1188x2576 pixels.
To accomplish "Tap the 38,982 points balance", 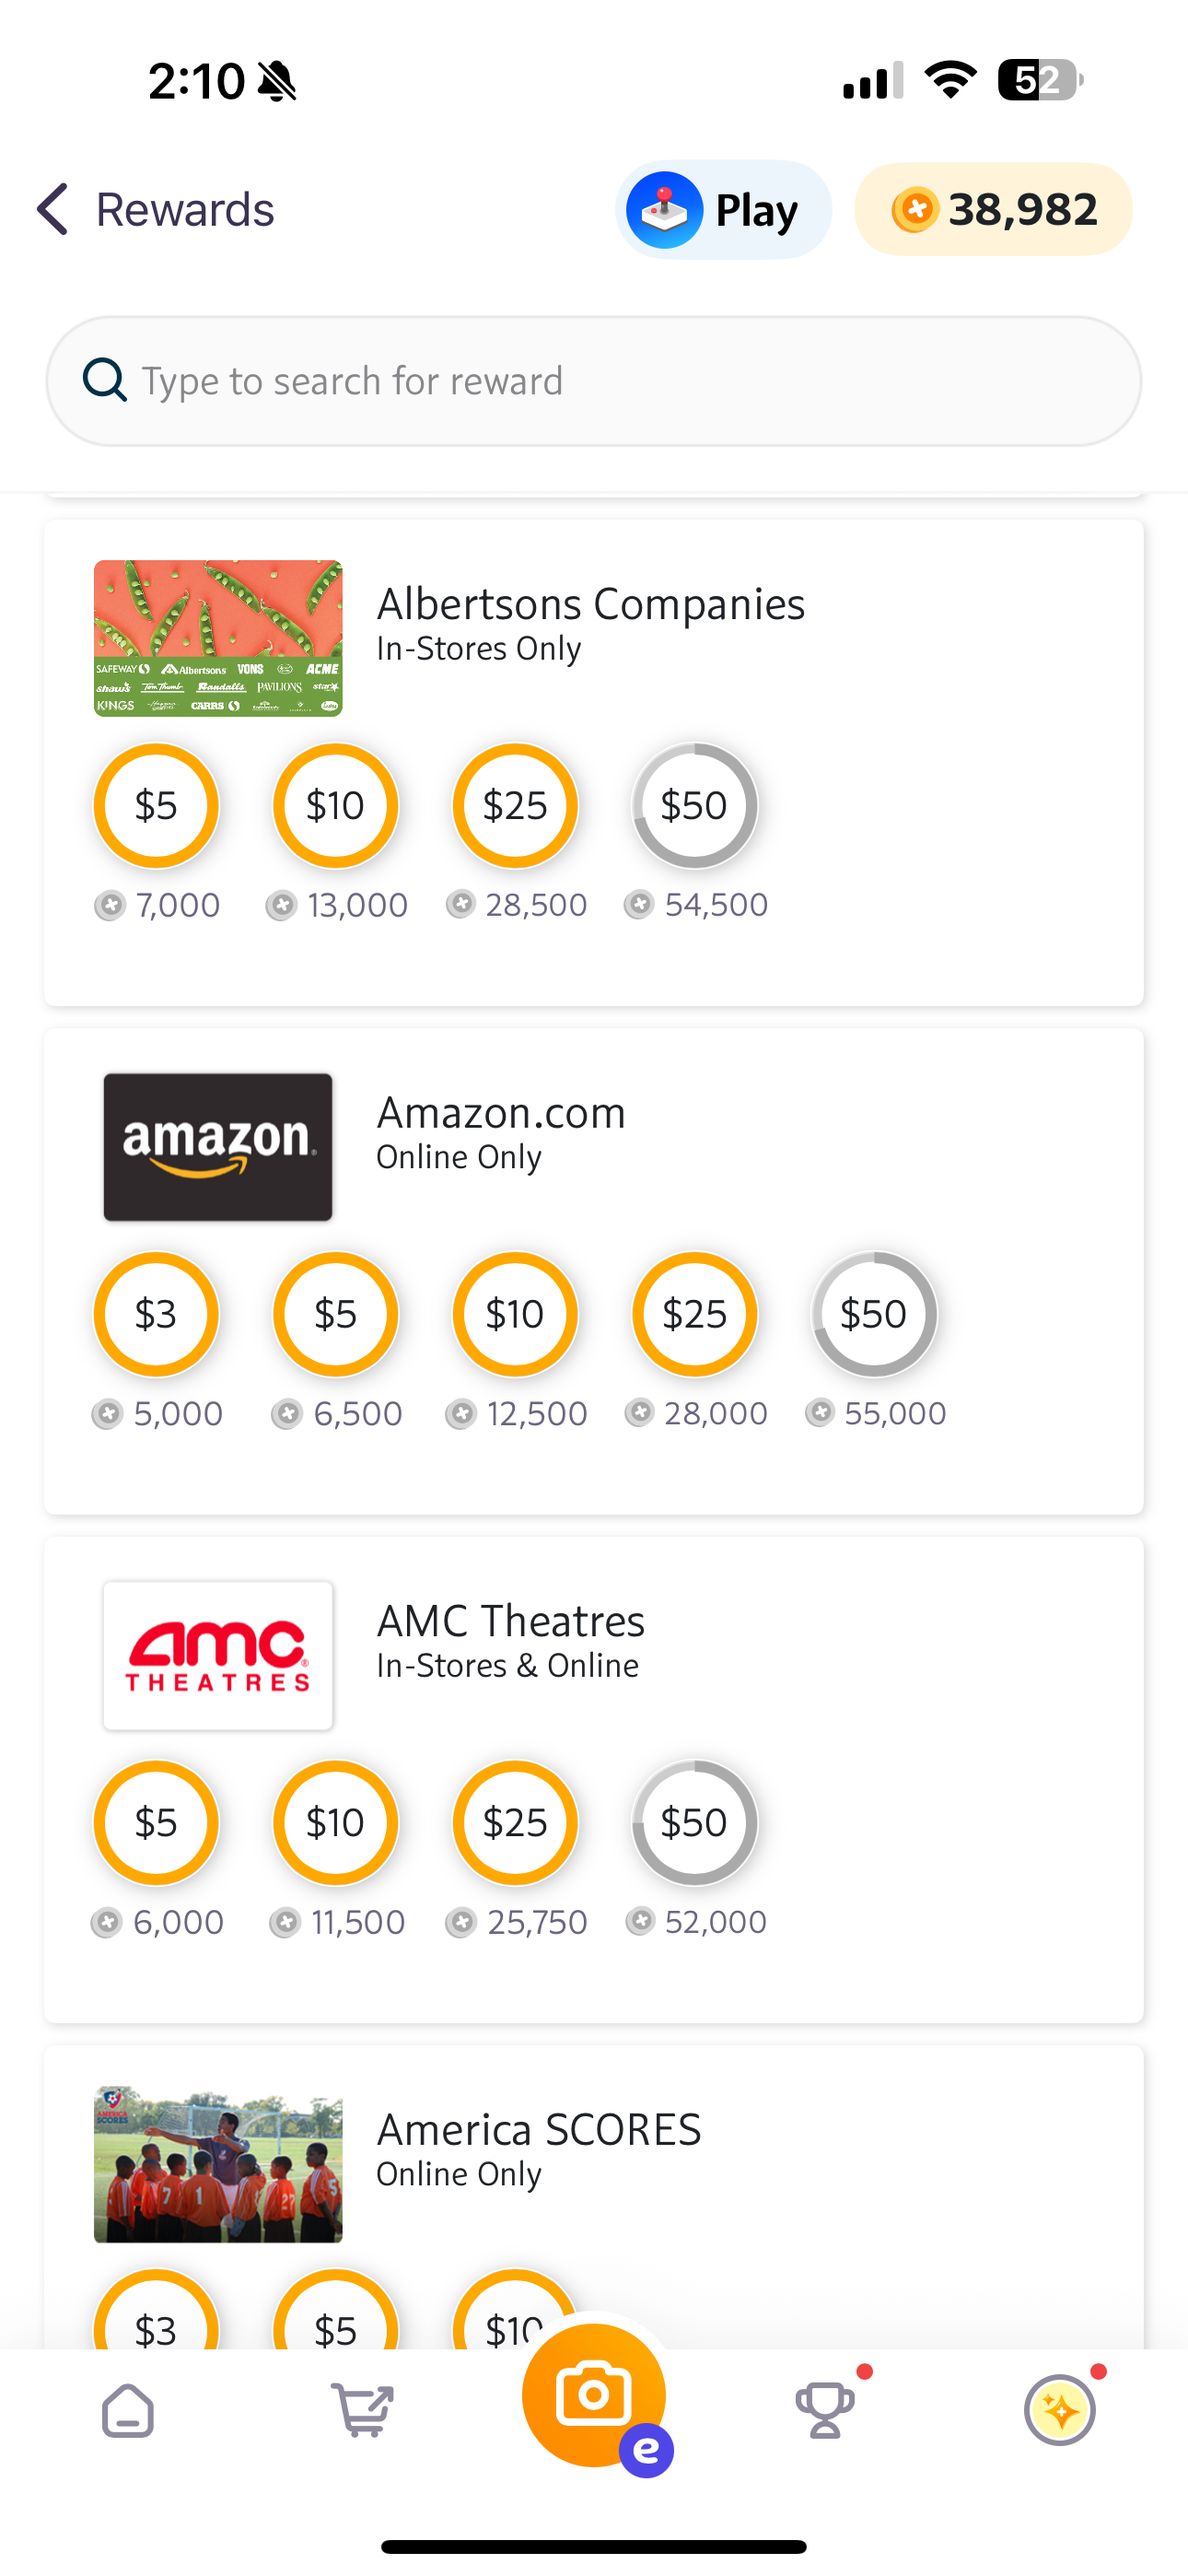I will [x=993, y=209].
